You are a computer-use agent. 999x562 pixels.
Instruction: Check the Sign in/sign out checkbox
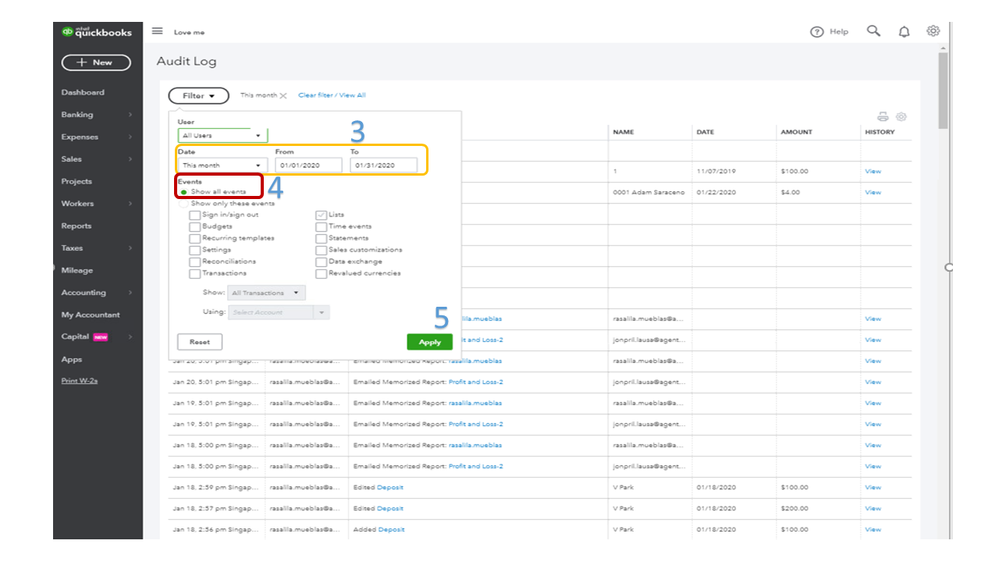pos(194,215)
